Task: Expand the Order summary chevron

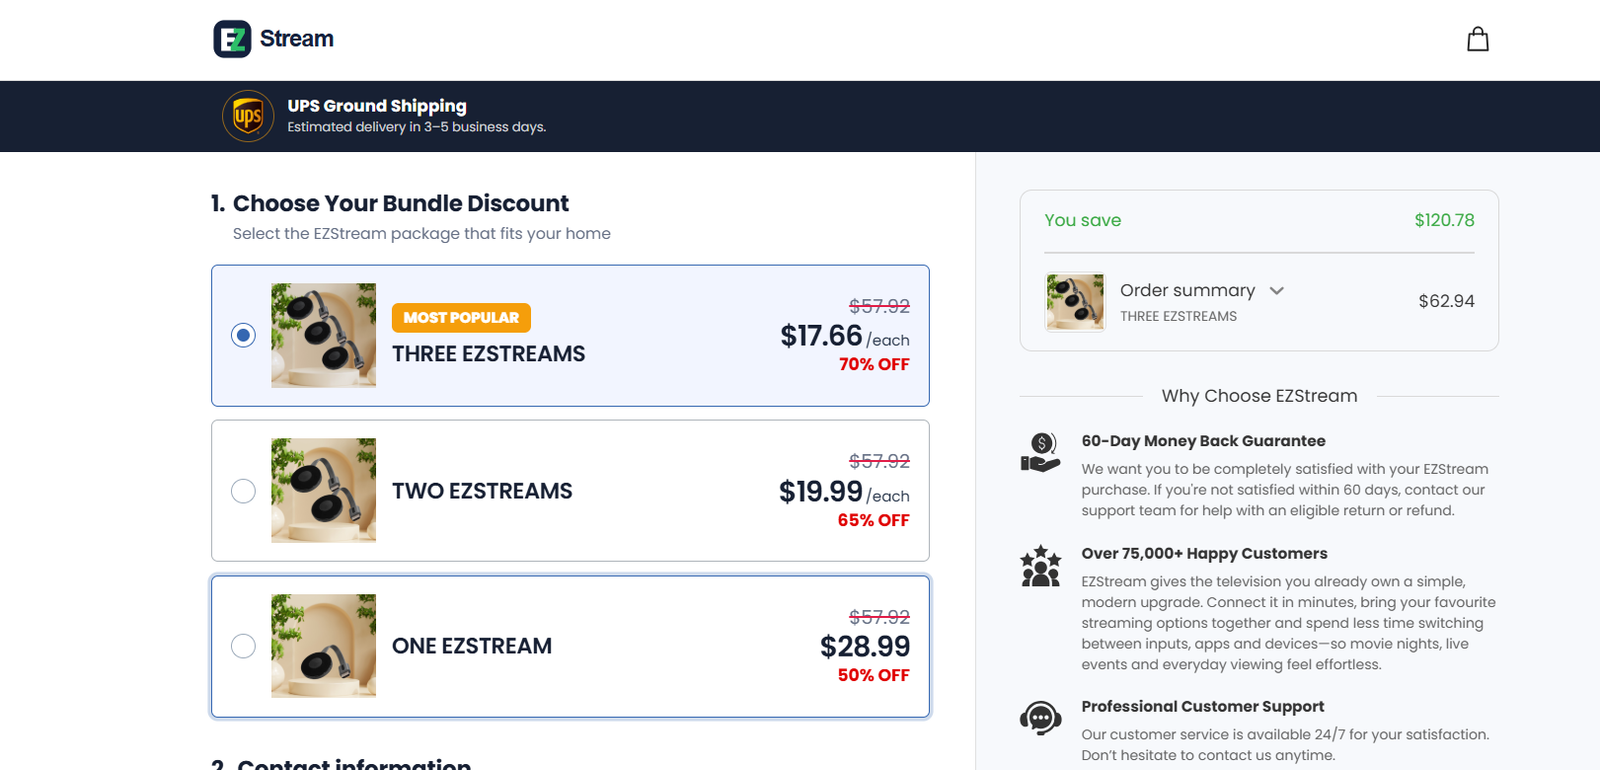Action: [1277, 291]
